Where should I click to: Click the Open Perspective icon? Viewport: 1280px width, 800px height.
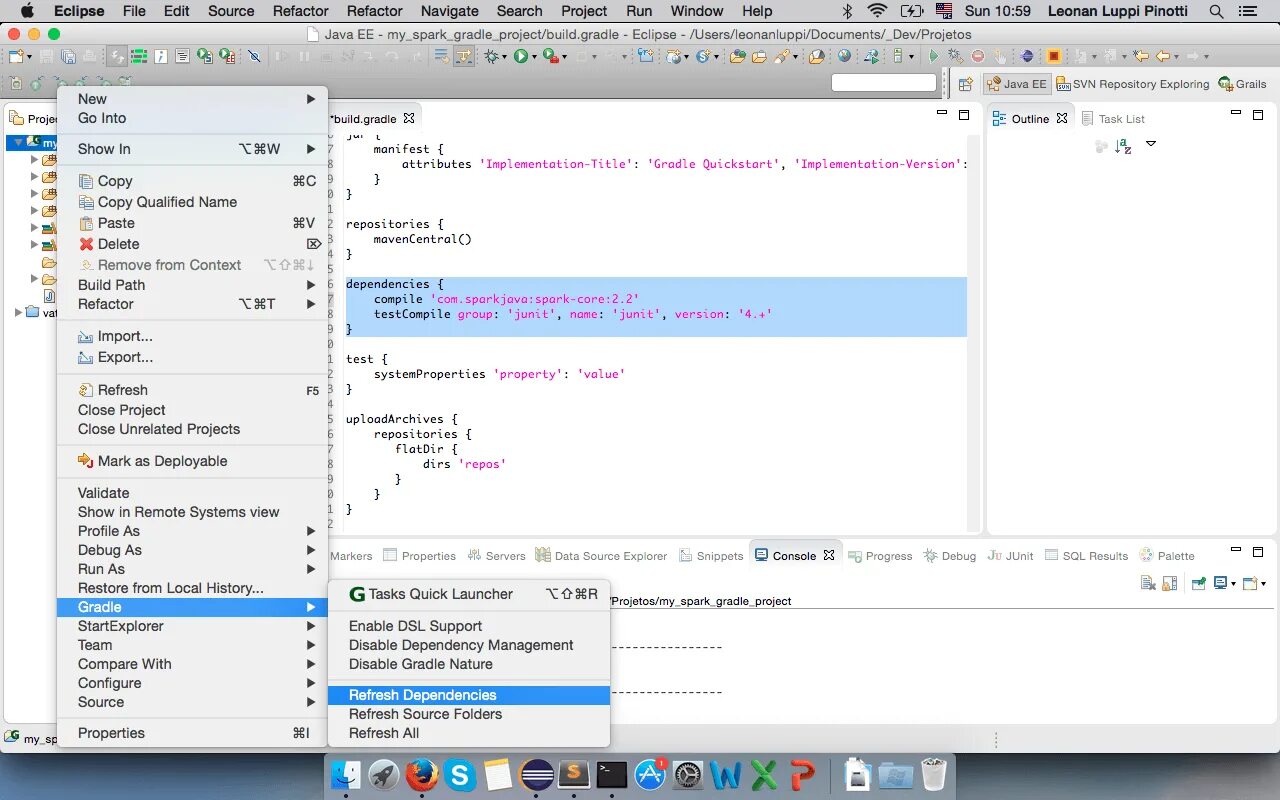point(965,84)
